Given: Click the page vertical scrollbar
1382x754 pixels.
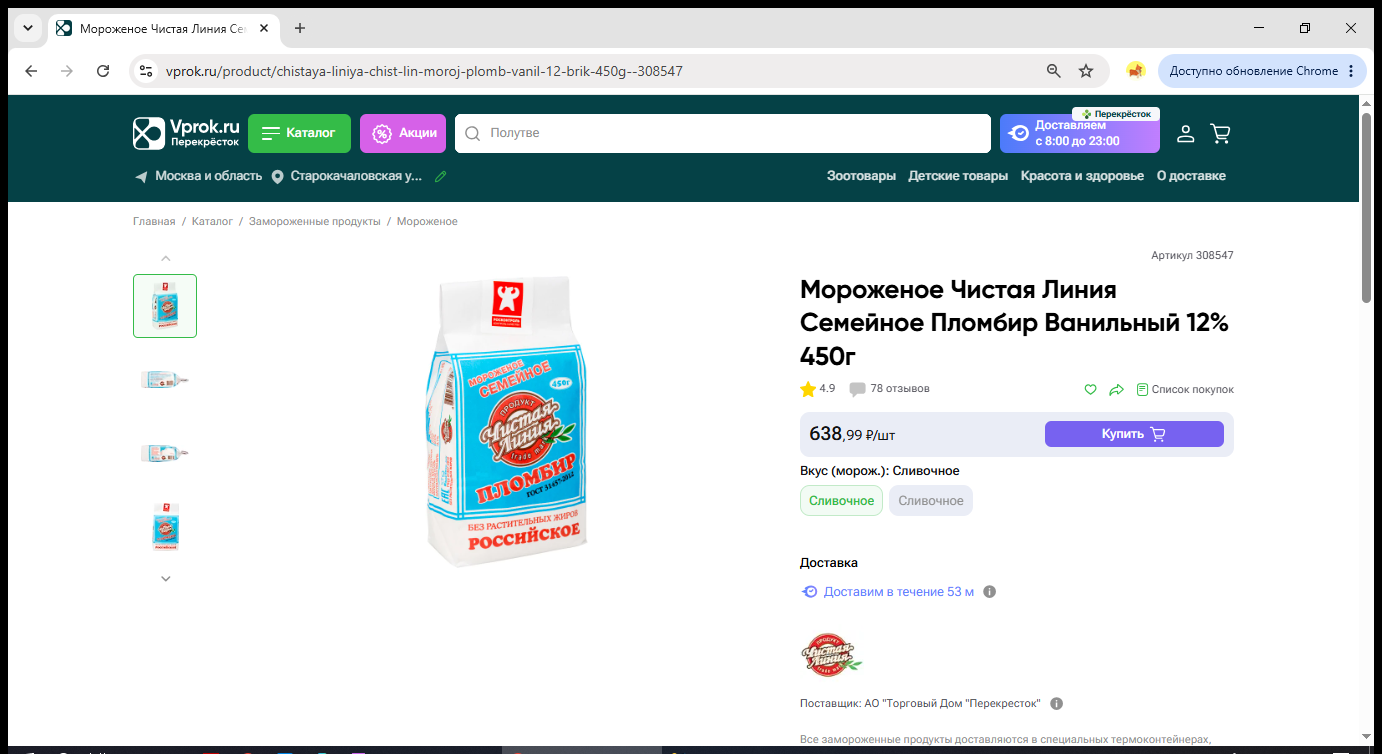Looking at the screenshot, I should coord(1367,208).
